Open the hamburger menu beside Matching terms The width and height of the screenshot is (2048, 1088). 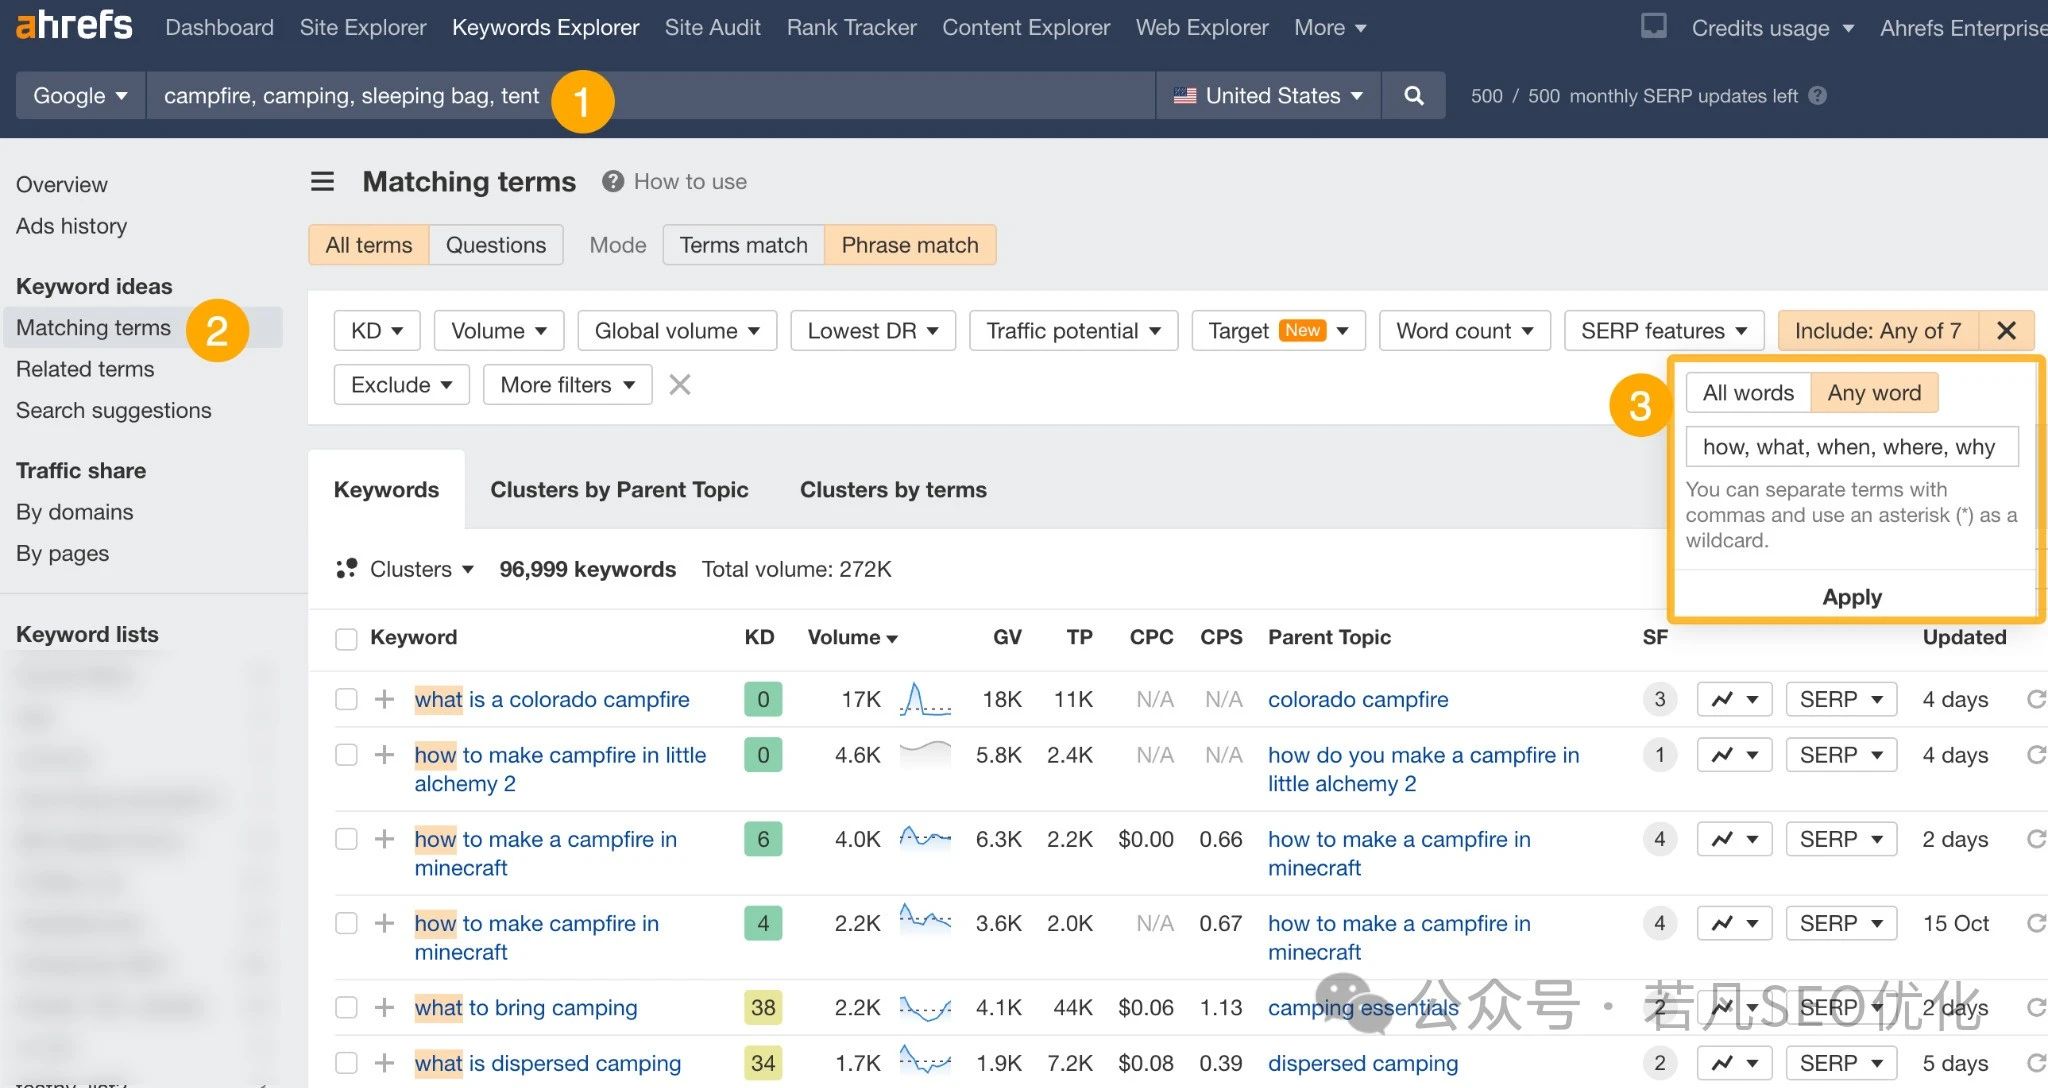point(322,181)
